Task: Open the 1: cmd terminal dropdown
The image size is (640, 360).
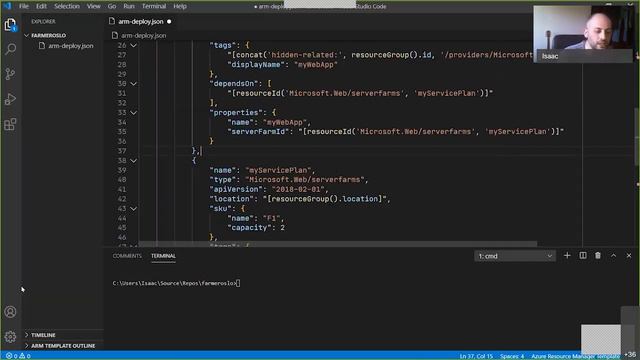Action: [515, 256]
